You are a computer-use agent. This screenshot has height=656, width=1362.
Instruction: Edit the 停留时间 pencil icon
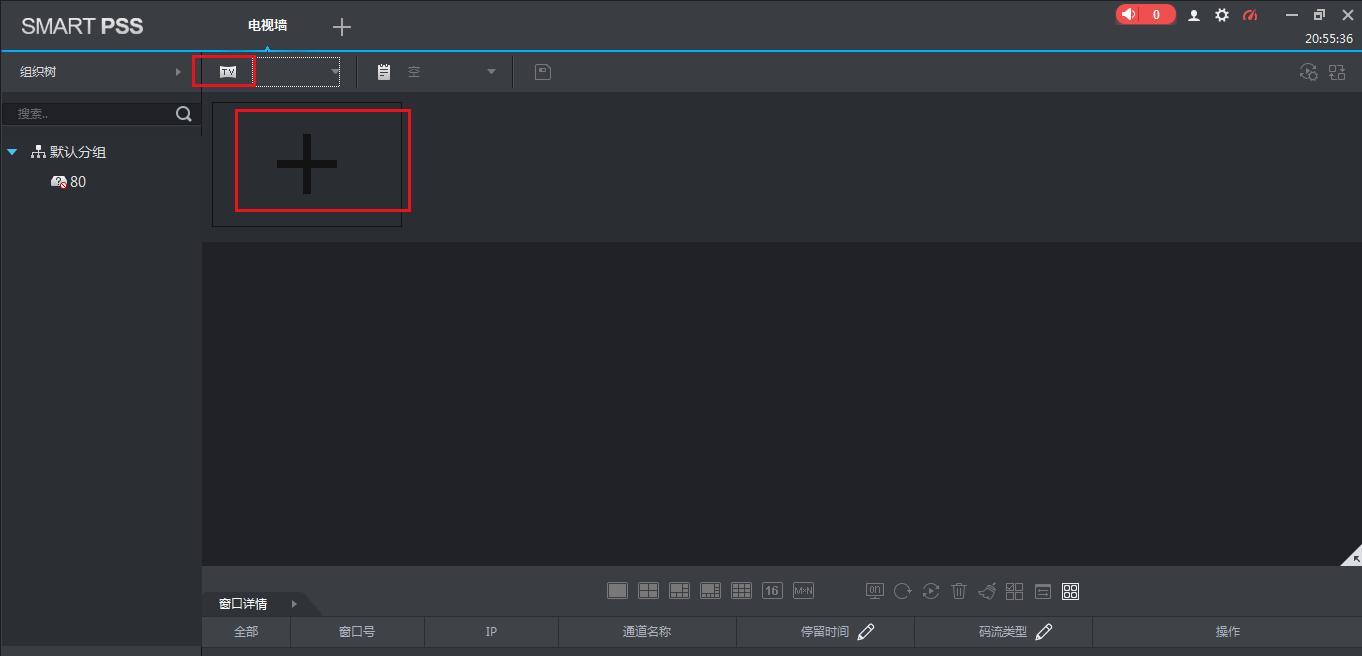(x=867, y=631)
